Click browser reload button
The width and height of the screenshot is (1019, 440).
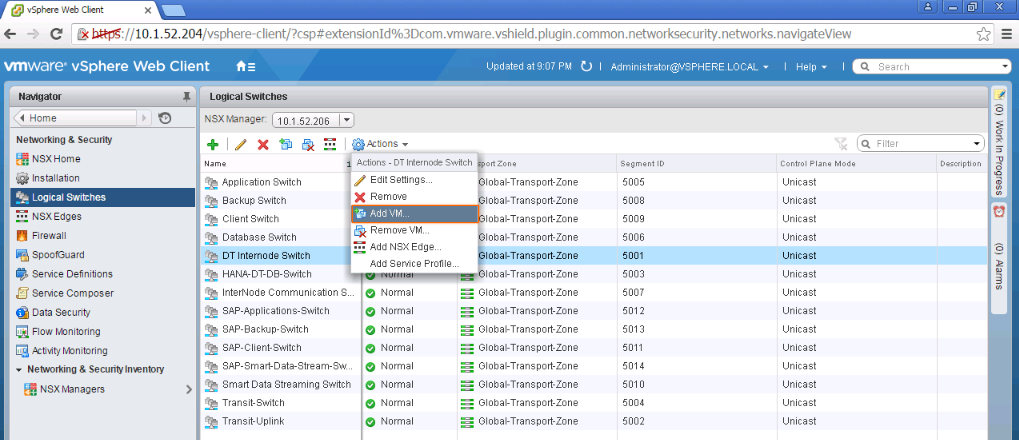57,34
